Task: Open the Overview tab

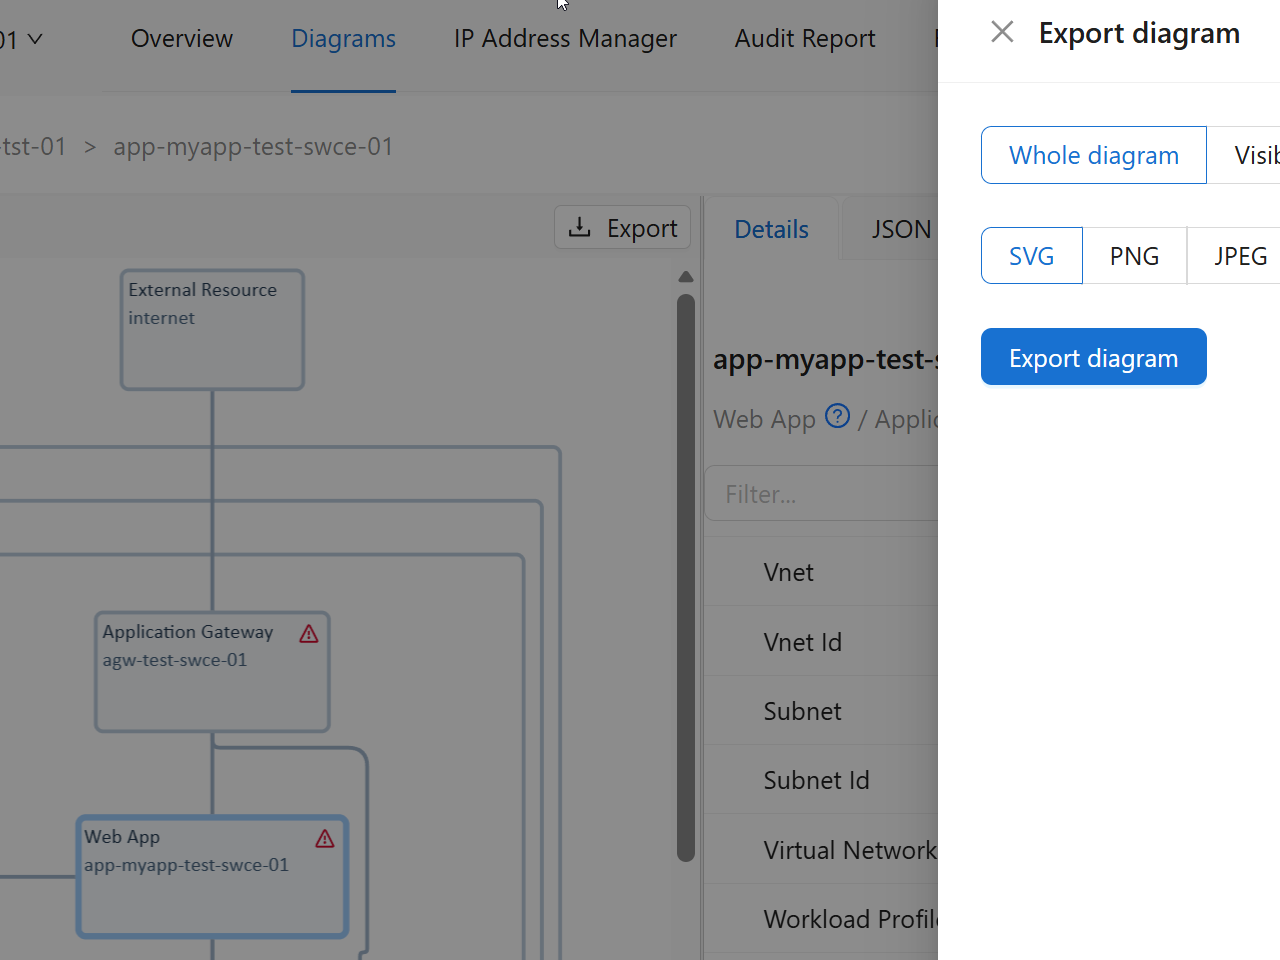Action: pyautogui.click(x=182, y=39)
